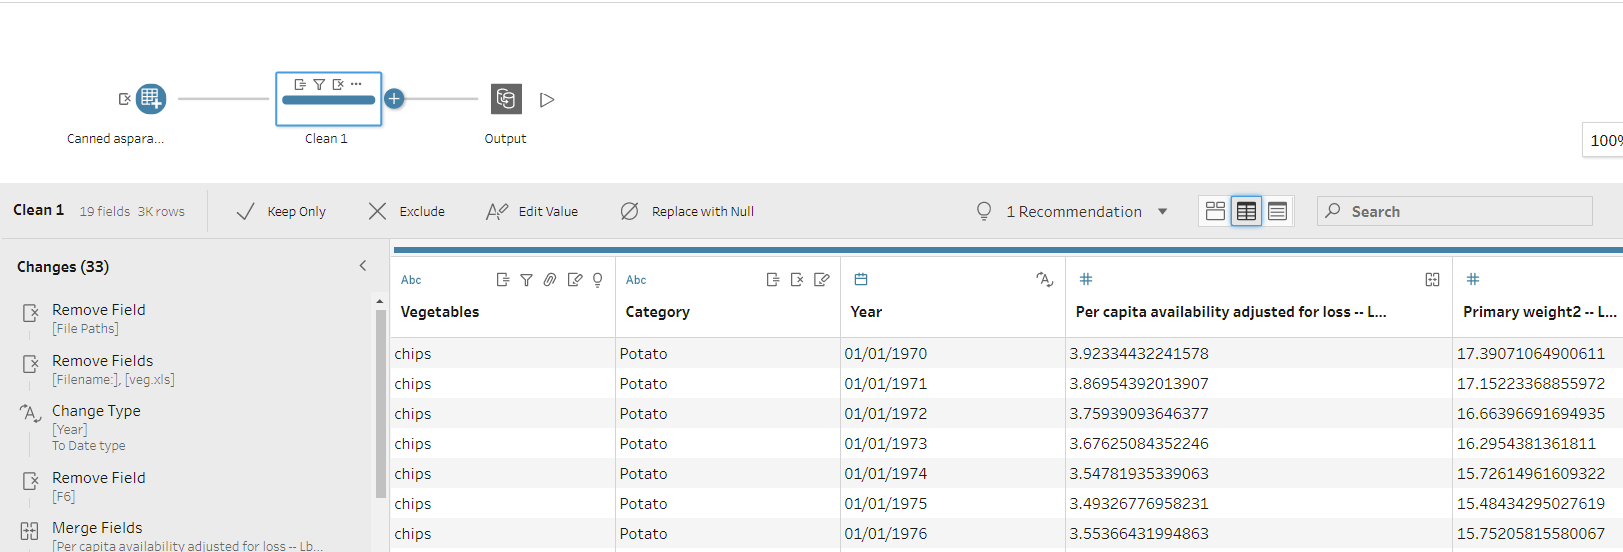1623x552 pixels.
Task: Click the filter icon on Vegetables column
Action: pyautogui.click(x=526, y=280)
